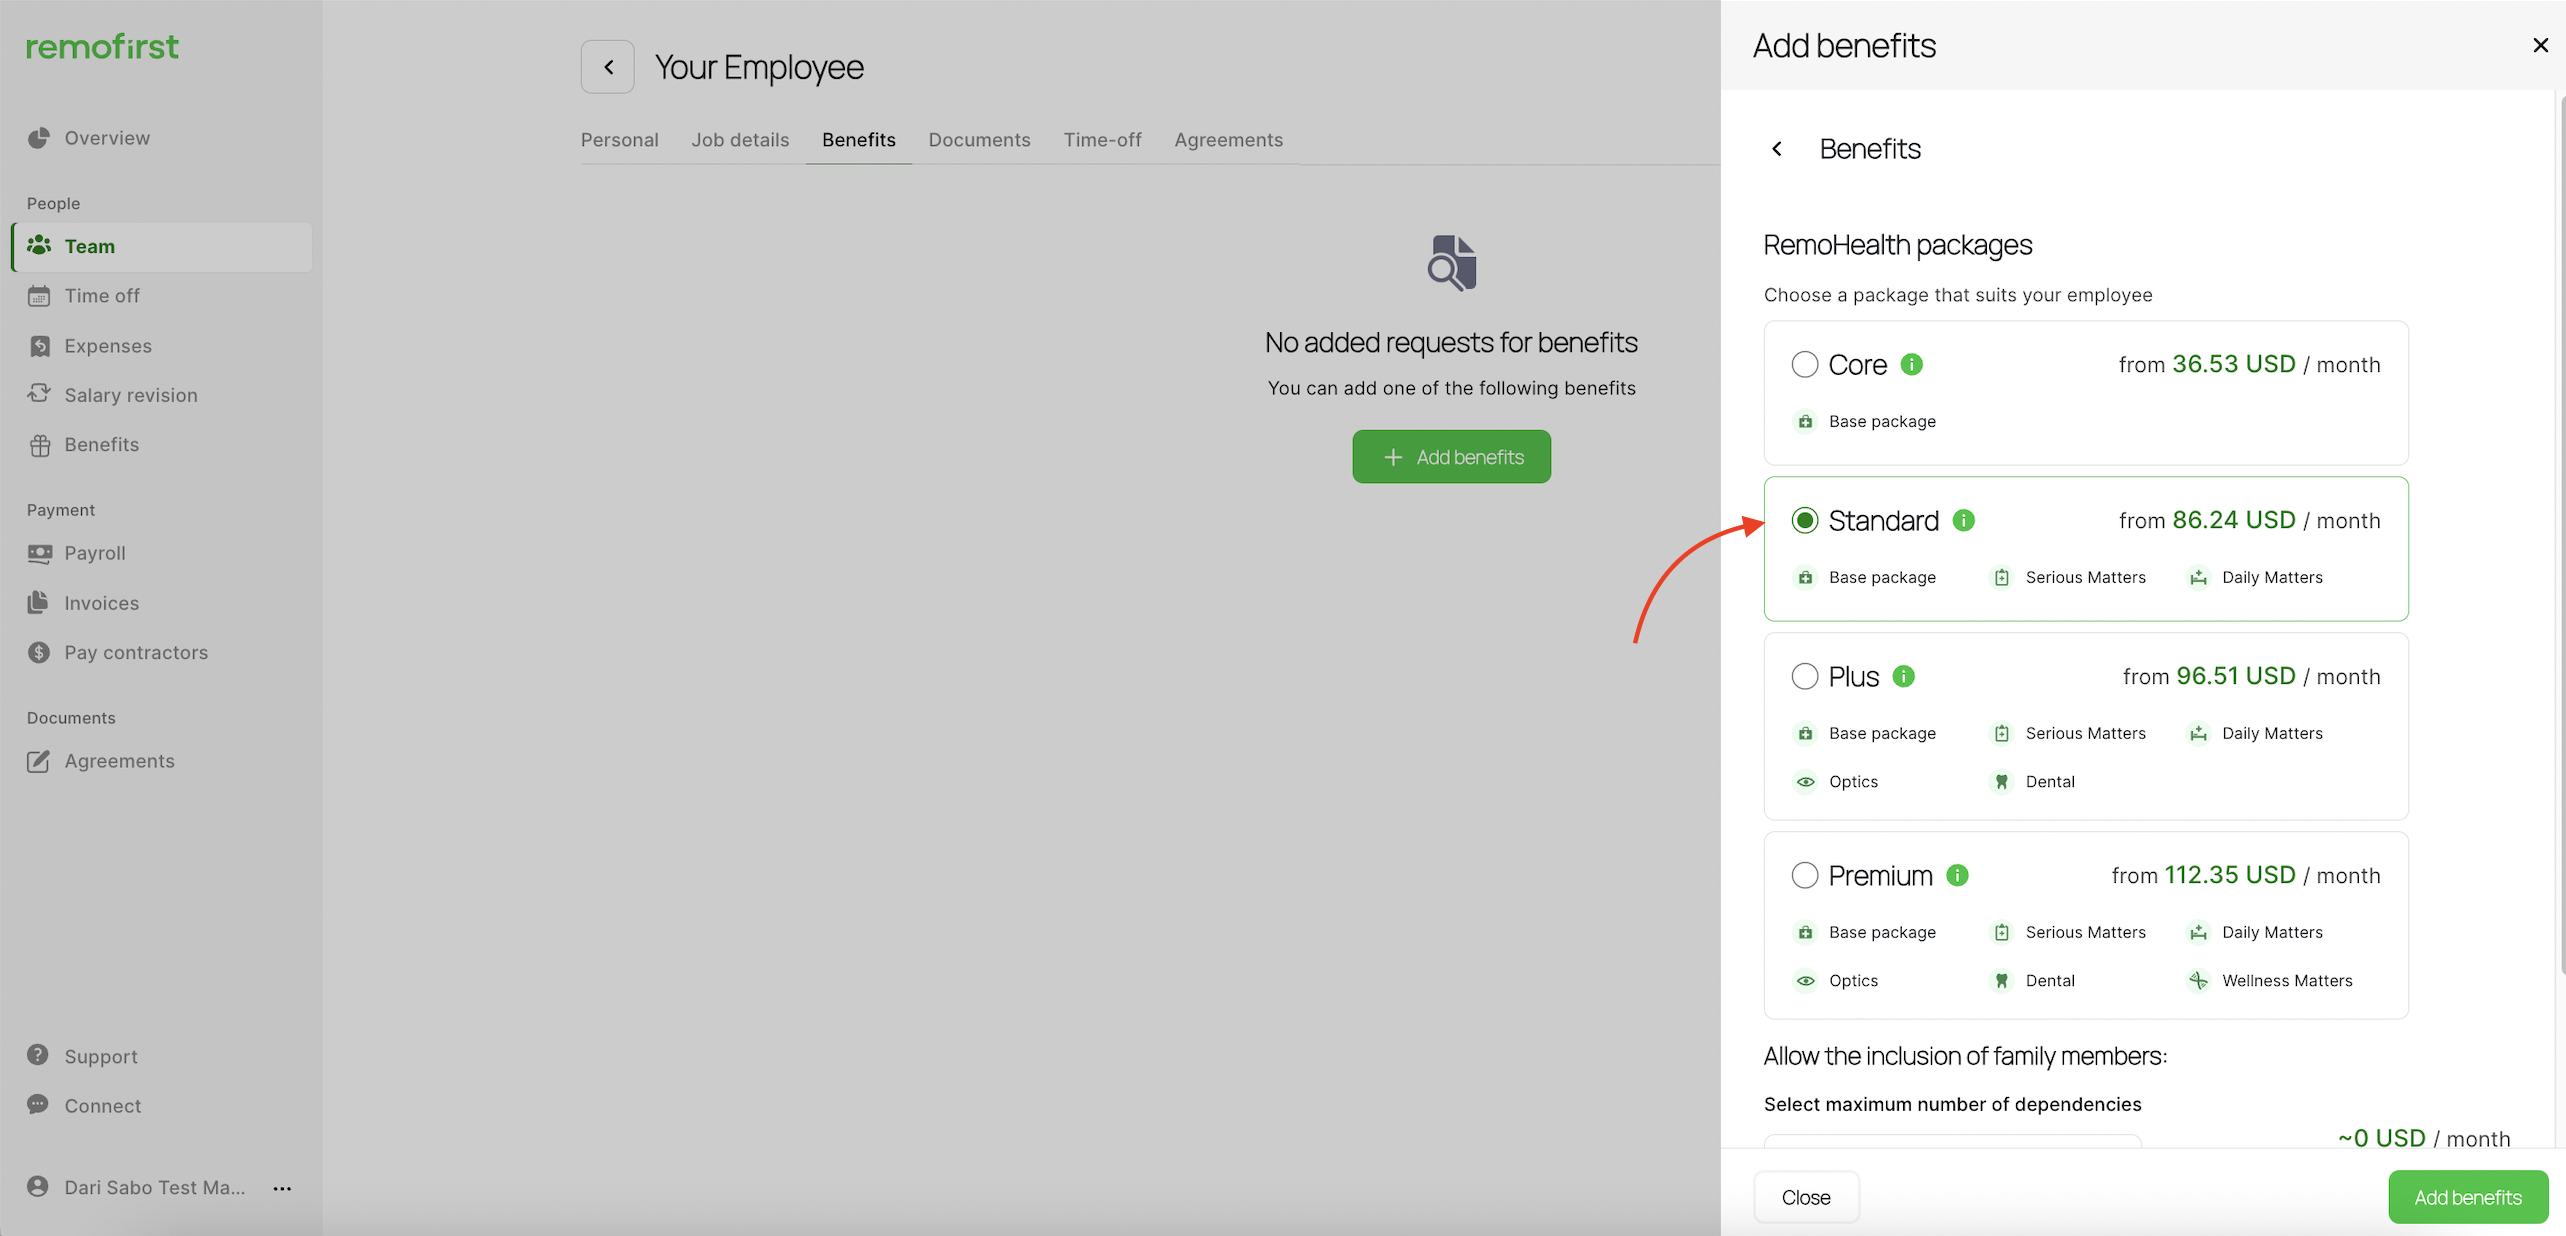Click the Benefits gift icon in sidebar
This screenshot has width=2566, height=1236.
click(x=39, y=445)
